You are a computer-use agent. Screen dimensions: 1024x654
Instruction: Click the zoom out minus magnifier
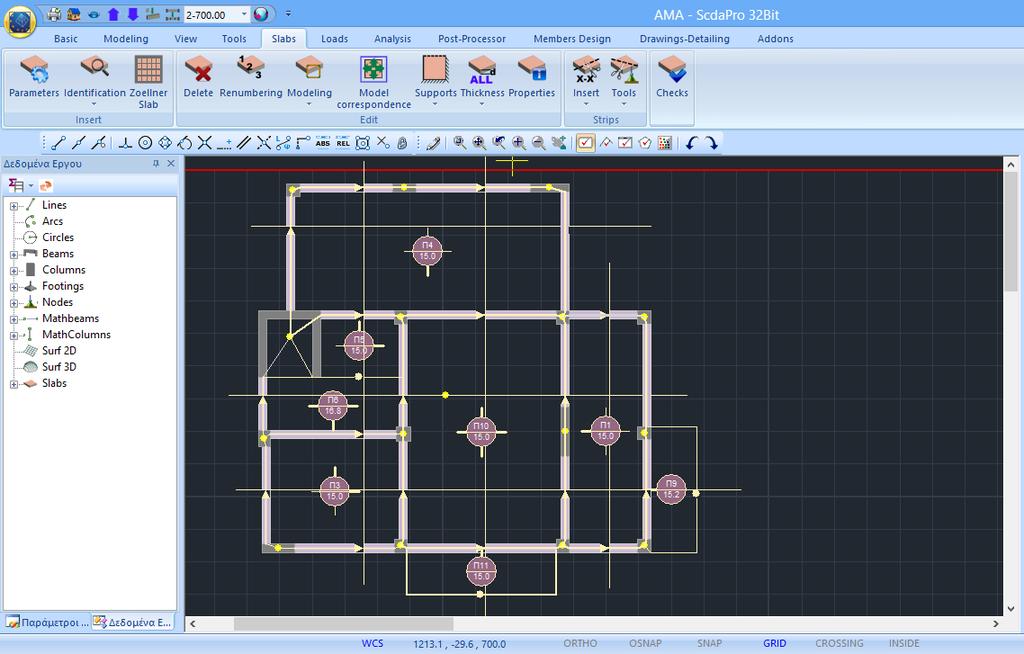click(538, 142)
